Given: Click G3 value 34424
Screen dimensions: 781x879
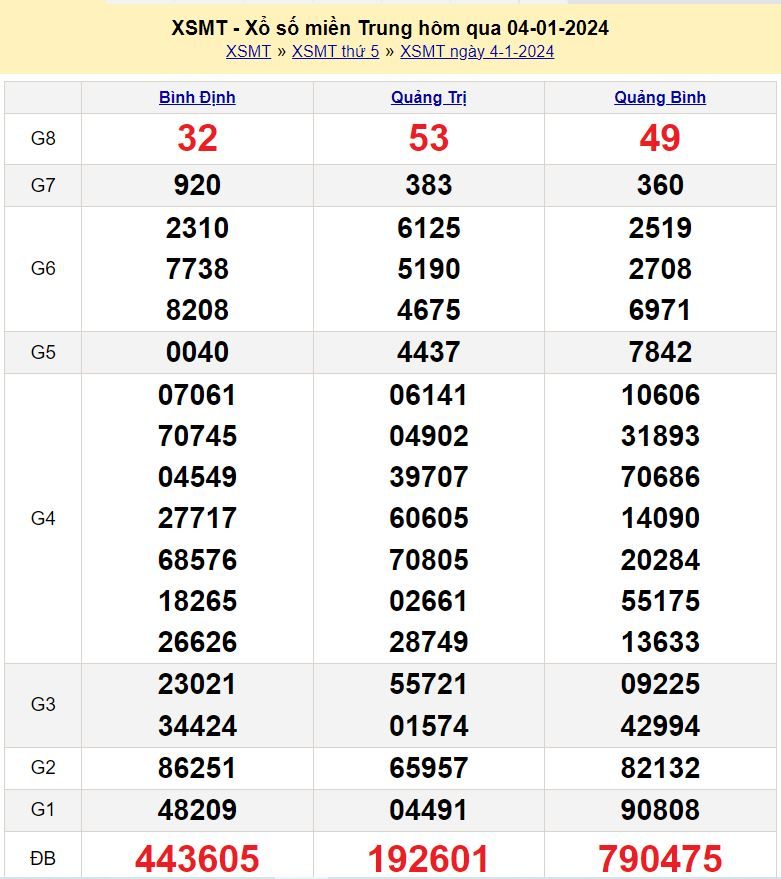Looking at the screenshot, I should point(197,726).
